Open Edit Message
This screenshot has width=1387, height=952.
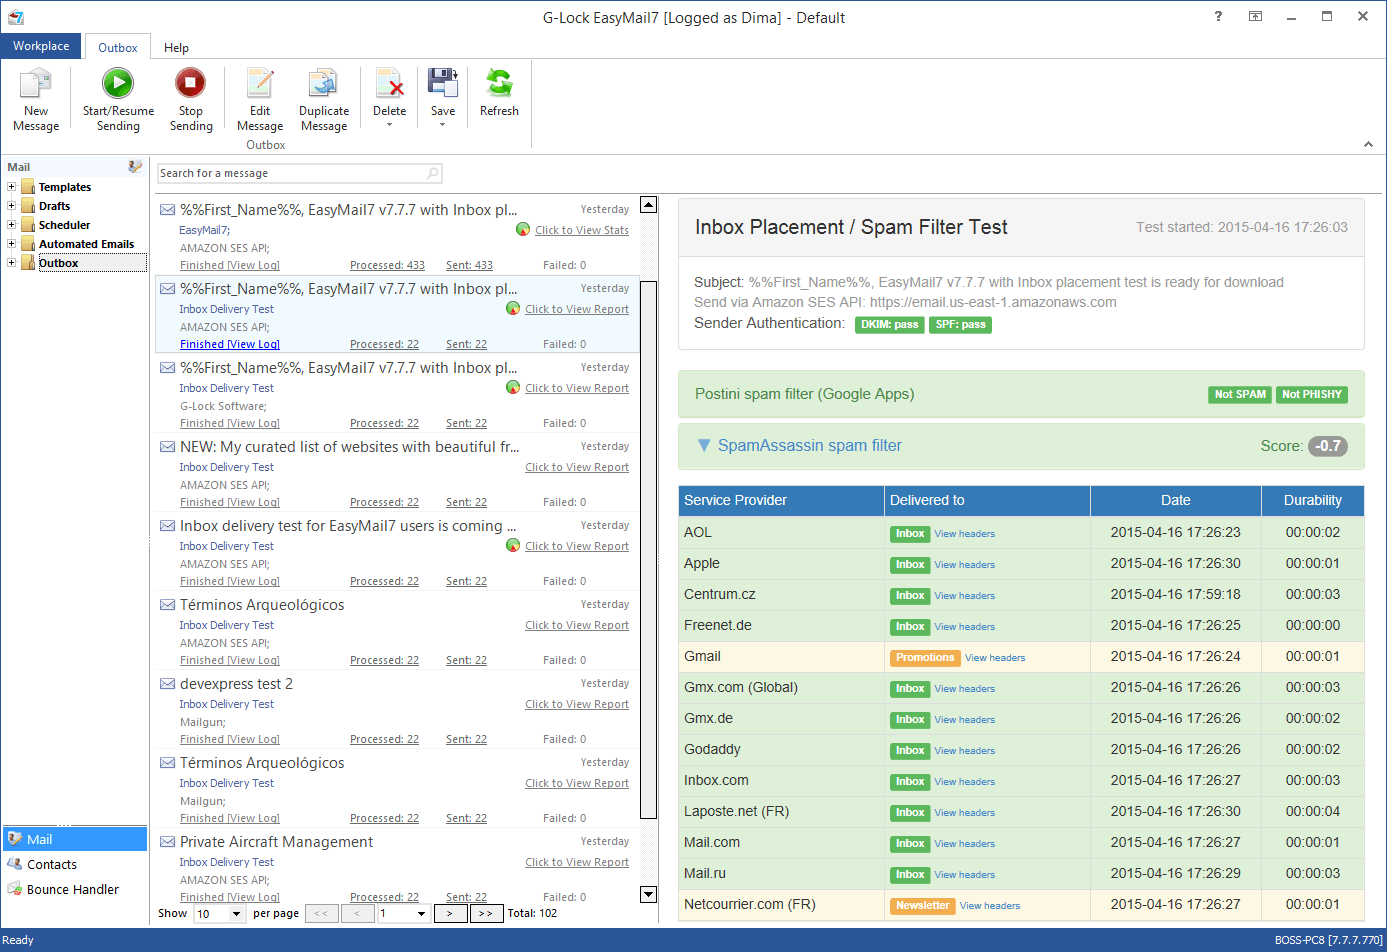pos(259,99)
